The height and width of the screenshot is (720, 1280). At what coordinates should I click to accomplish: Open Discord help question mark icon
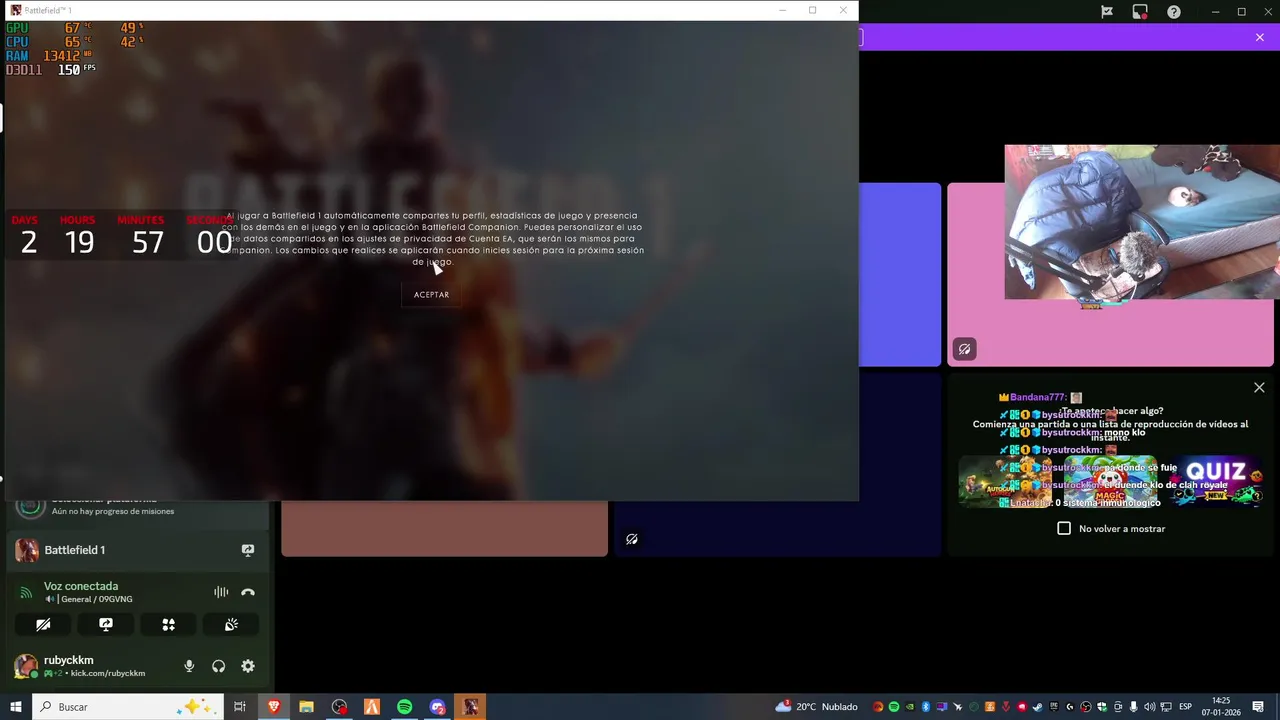point(1174,12)
